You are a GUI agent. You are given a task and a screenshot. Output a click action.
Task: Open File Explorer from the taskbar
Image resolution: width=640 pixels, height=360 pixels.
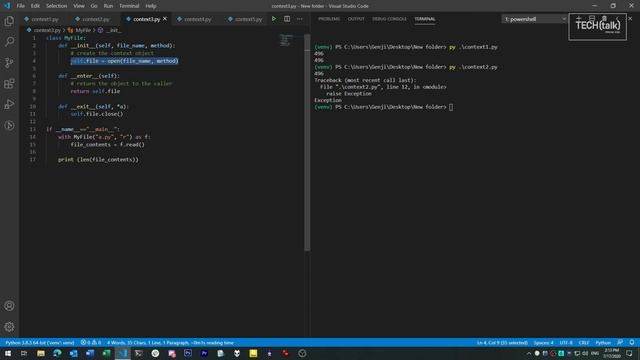(x=41, y=353)
